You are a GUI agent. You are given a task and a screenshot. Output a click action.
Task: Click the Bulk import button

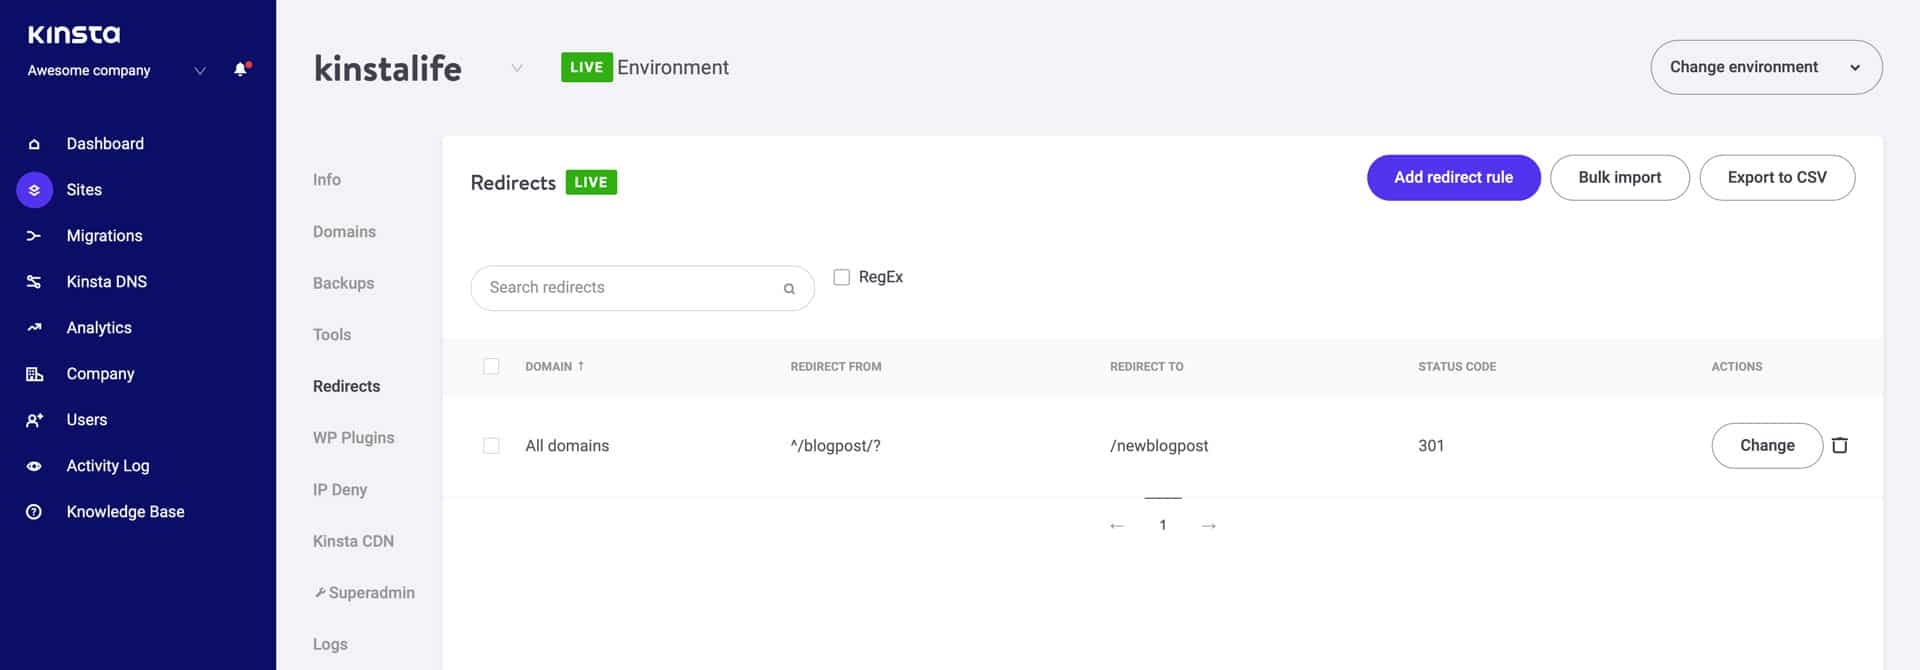(x=1620, y=178)
